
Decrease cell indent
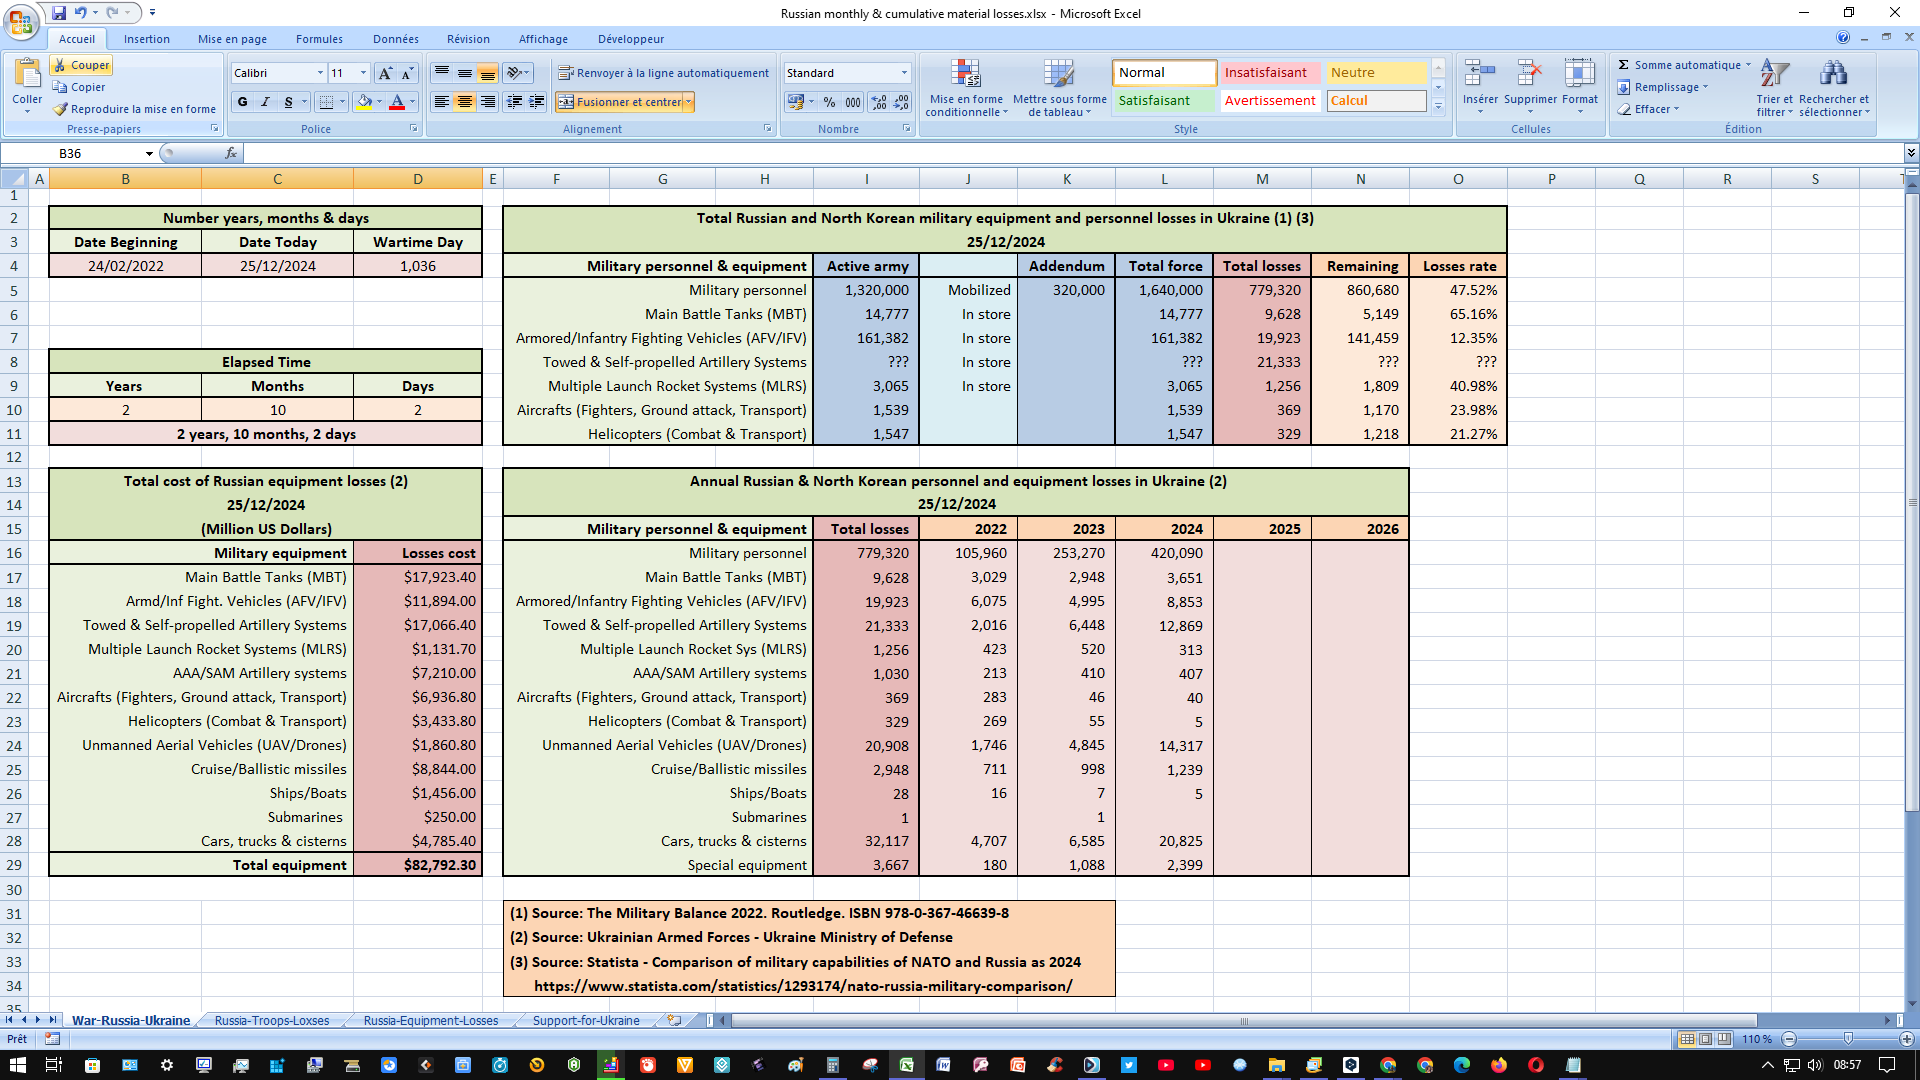click(514, 102)
